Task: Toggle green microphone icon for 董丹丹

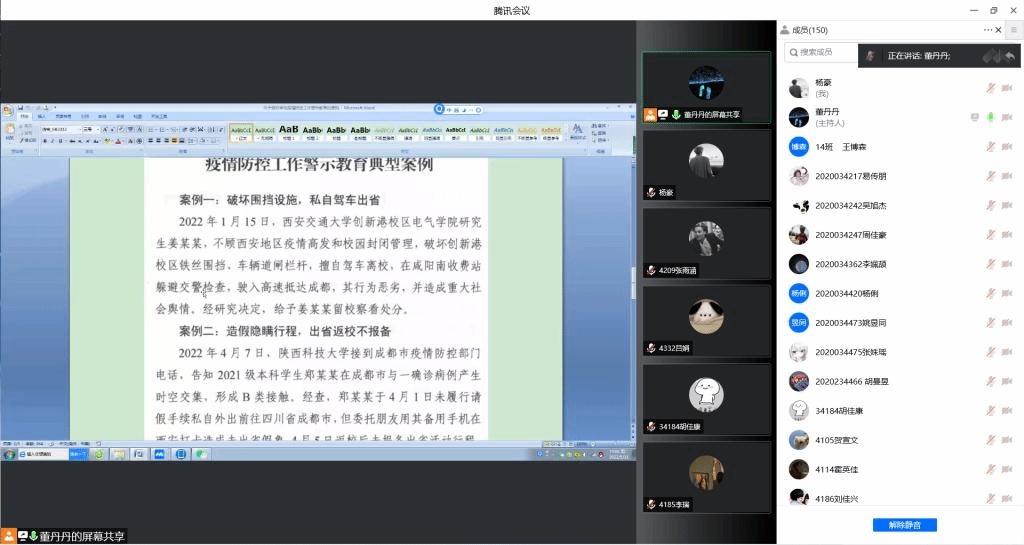Action: coord(990,117)
